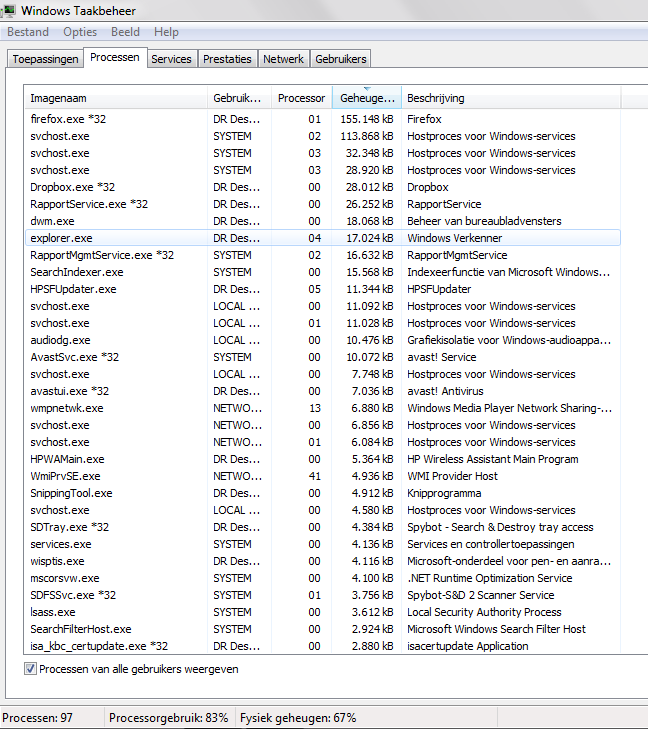Click the Windows Taakbeheer title bar icon

tap(8, 10)
